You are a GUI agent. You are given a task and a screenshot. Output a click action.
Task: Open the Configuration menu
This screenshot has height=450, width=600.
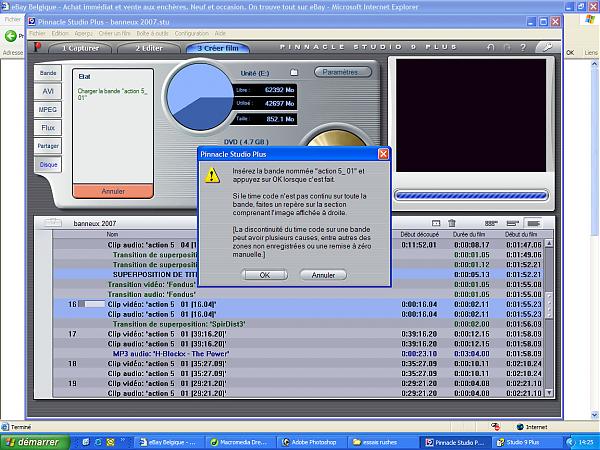coord(192,34)
